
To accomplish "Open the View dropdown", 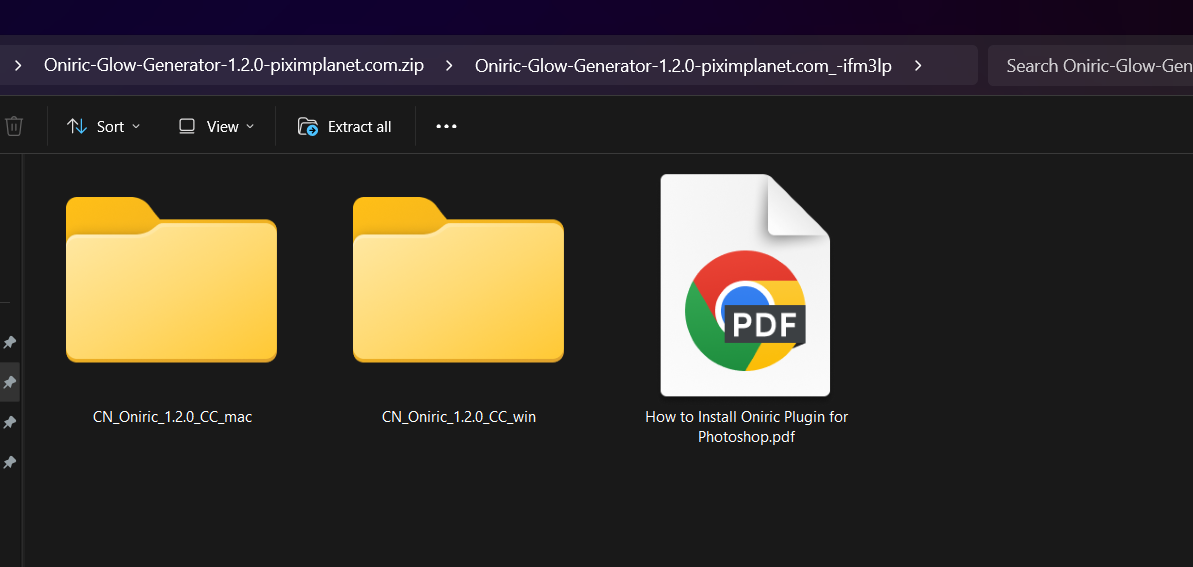I will tap(216, 126).
